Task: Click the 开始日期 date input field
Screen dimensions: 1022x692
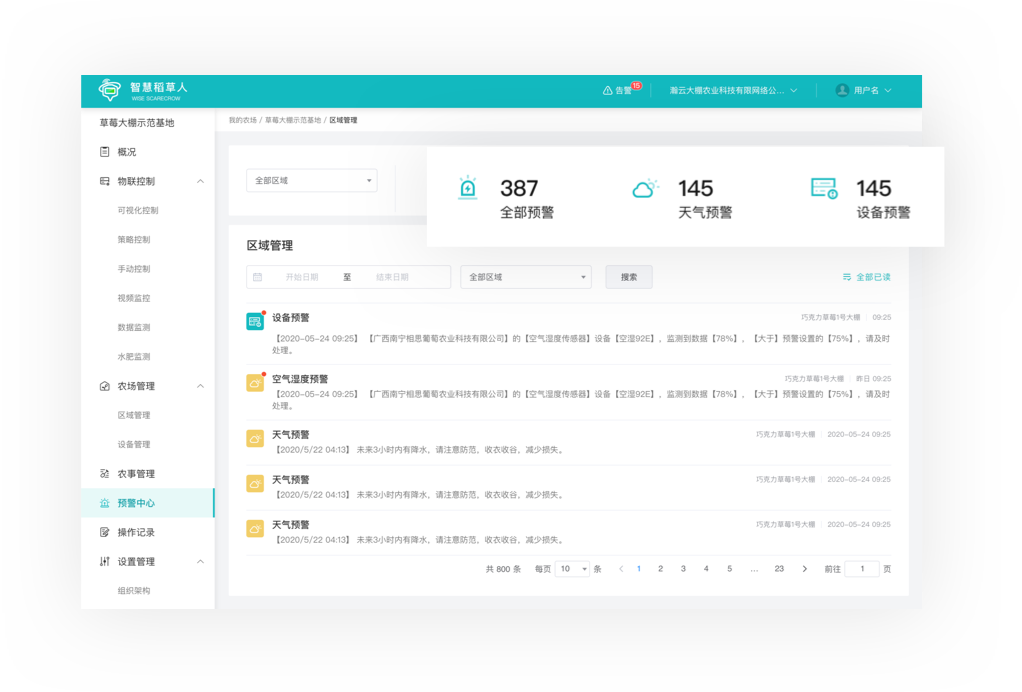Action: pyautogui.click(x=302, y=277)
